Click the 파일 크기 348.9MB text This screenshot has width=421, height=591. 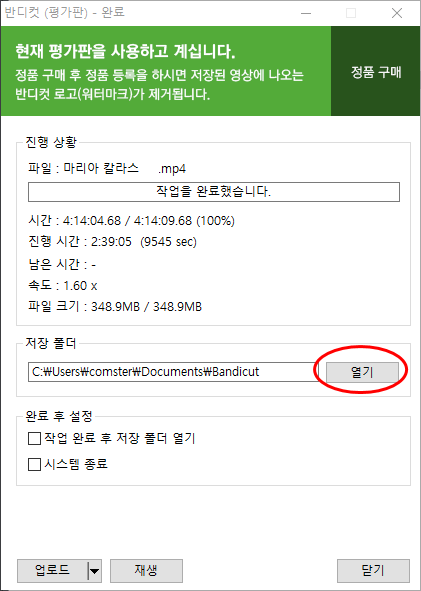115,306
